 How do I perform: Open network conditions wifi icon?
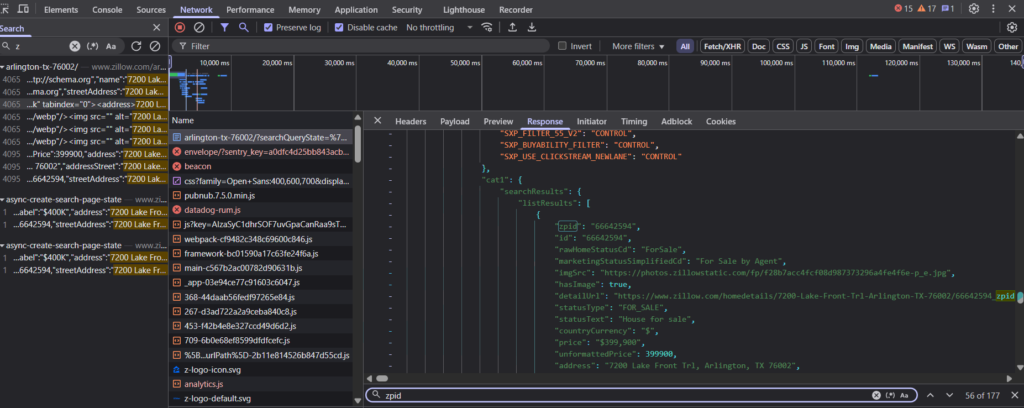point(487,27)
